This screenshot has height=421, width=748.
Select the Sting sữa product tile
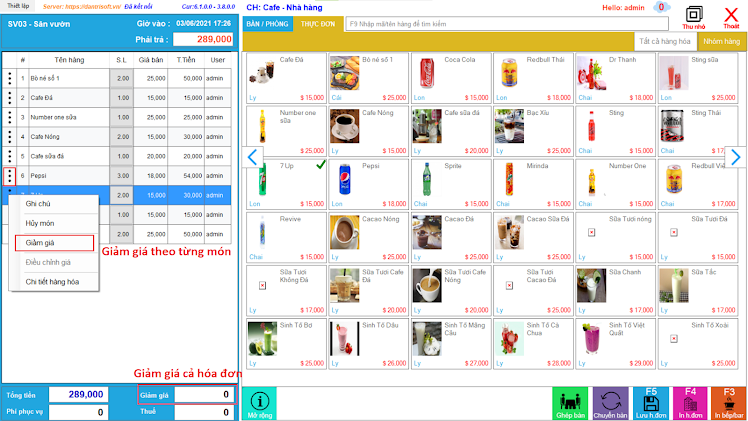[698, 78]
